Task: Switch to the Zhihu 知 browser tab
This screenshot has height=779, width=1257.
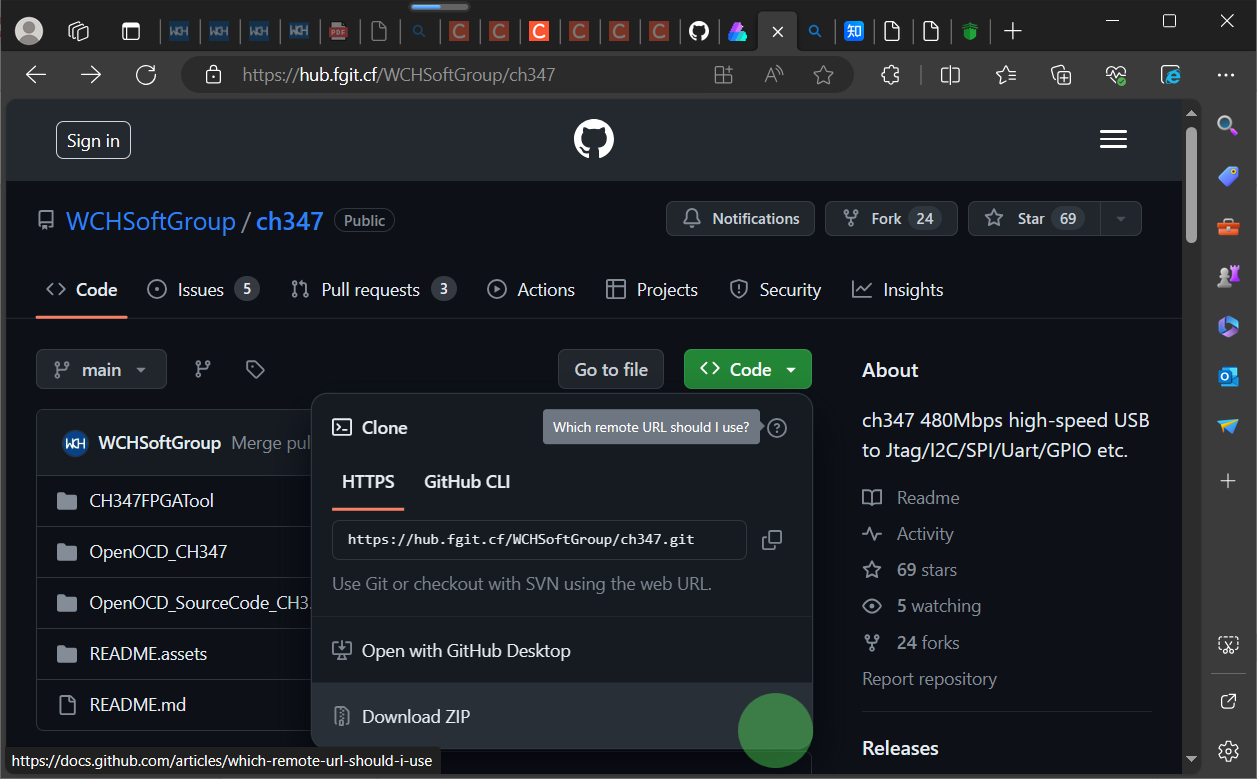Action: click(x=854, y=31)
